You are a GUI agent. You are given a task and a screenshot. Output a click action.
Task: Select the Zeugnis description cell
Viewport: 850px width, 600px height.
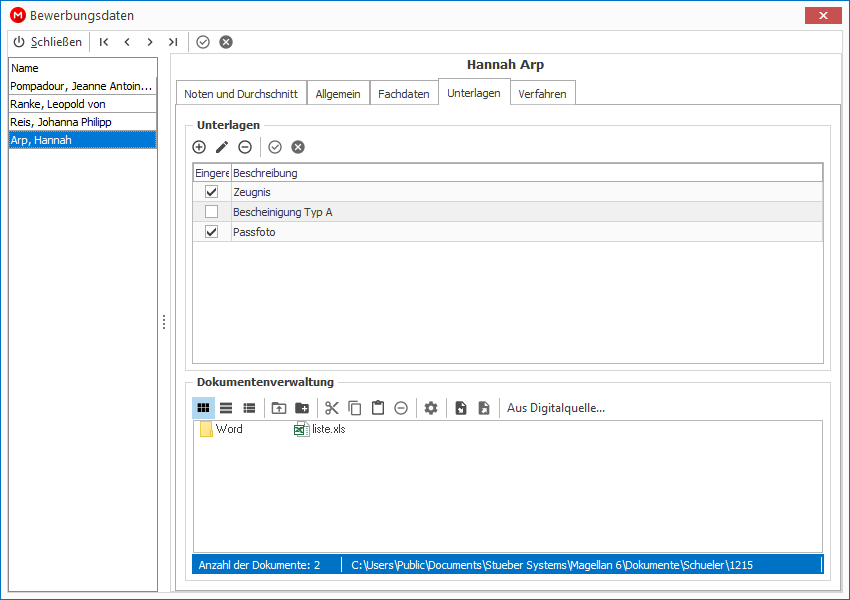[x=527, y=192]
